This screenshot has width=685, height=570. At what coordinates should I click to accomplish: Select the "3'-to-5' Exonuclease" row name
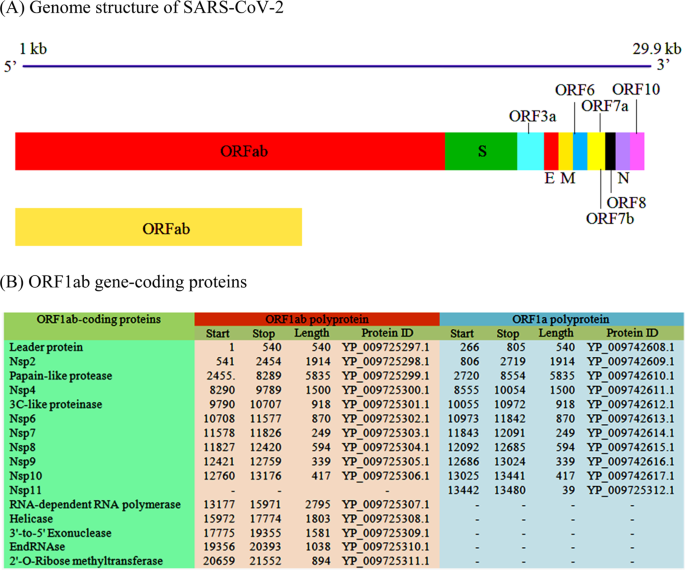point(60,533)
